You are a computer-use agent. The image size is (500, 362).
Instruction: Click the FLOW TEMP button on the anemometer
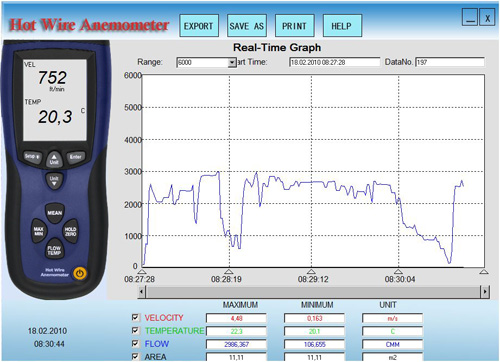click(54, 250)
